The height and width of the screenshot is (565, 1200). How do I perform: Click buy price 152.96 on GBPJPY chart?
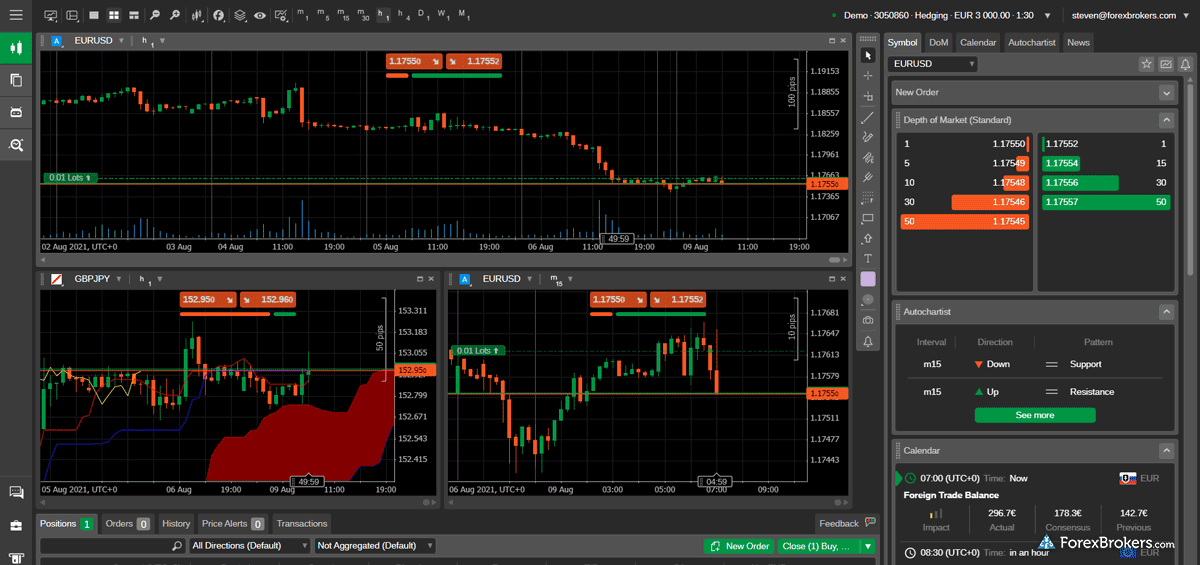(267, 299)
